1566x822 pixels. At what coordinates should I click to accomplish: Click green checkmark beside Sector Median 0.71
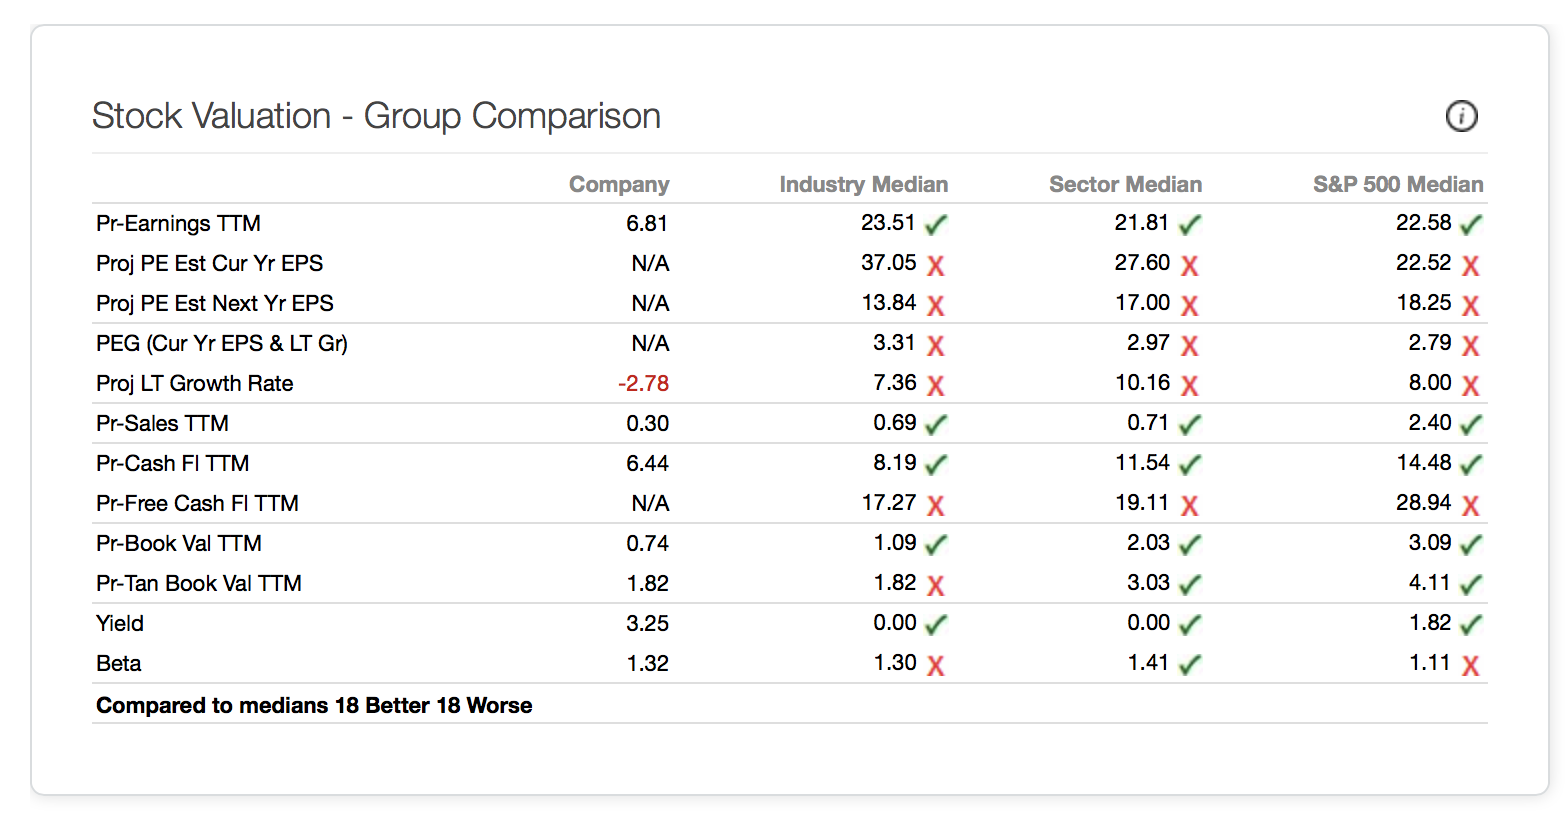[x=1189, y=425]
